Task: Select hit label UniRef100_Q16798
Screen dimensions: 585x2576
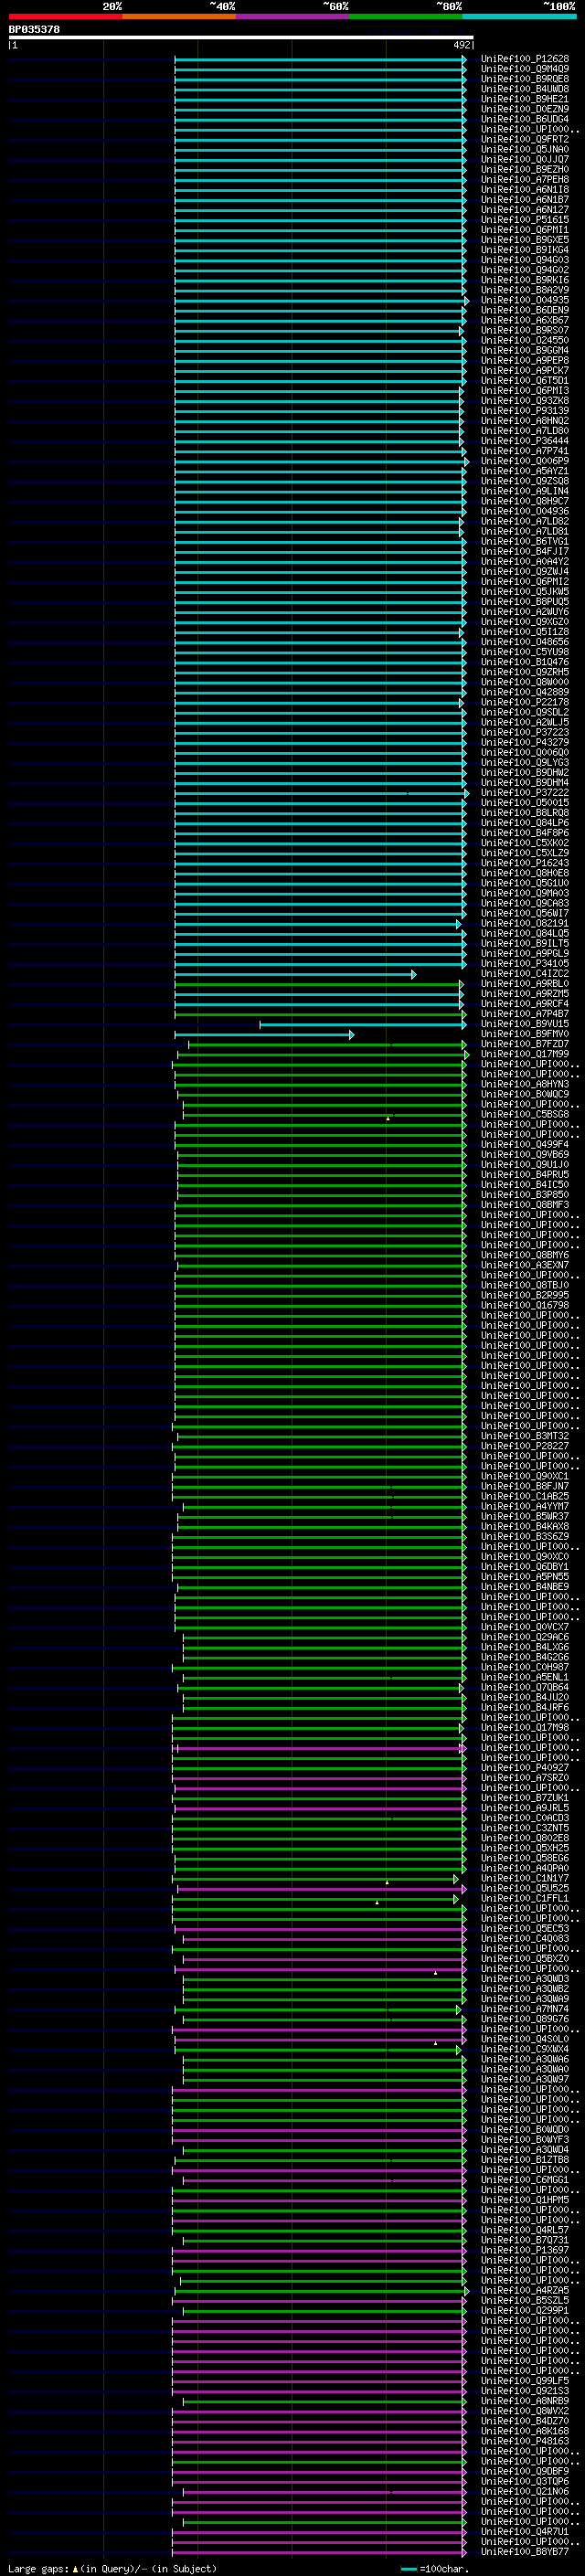Action: (525, 1305)
